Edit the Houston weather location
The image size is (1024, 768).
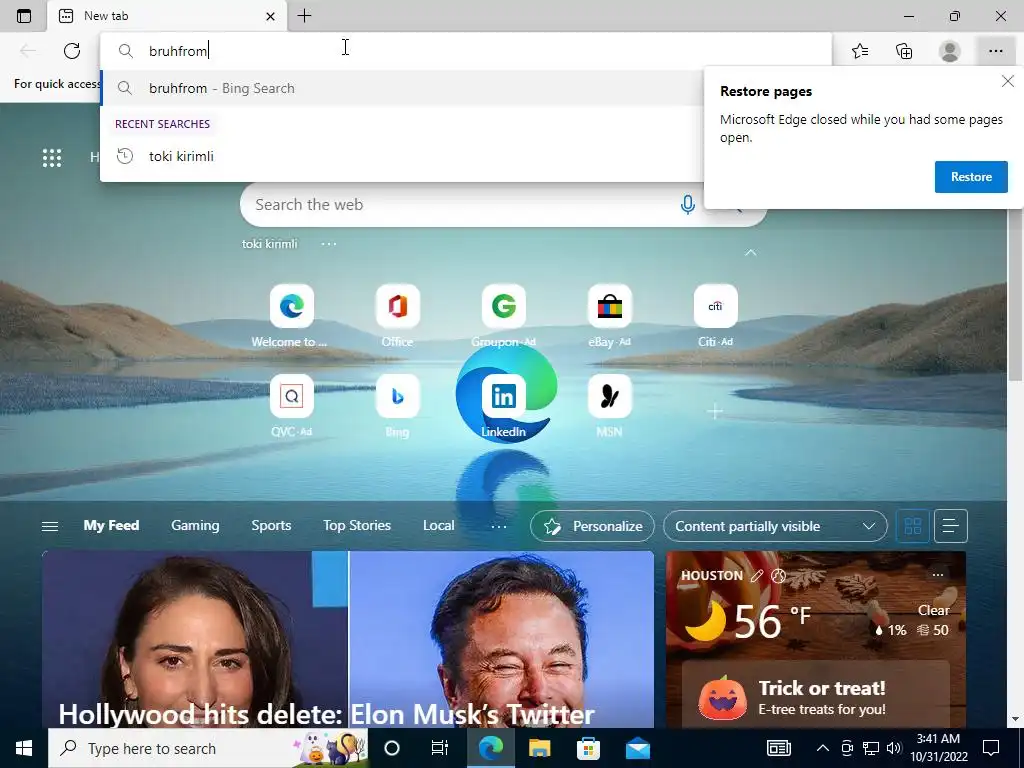point(757,575)
